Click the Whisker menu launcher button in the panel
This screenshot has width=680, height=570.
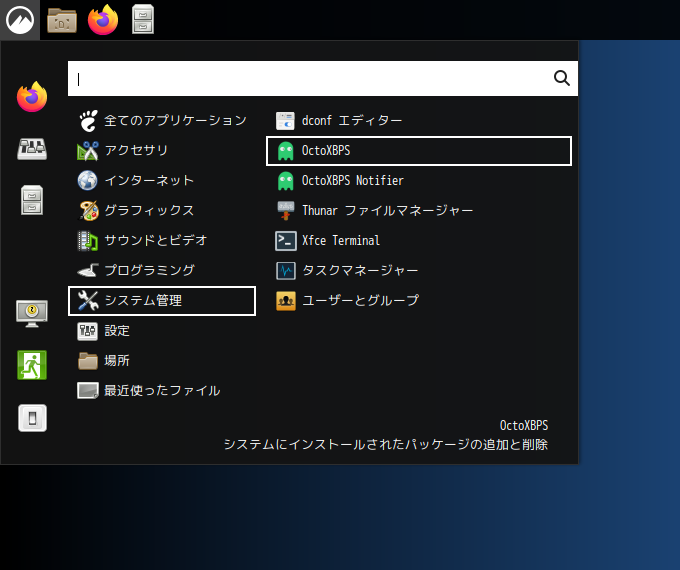[20, 20]
